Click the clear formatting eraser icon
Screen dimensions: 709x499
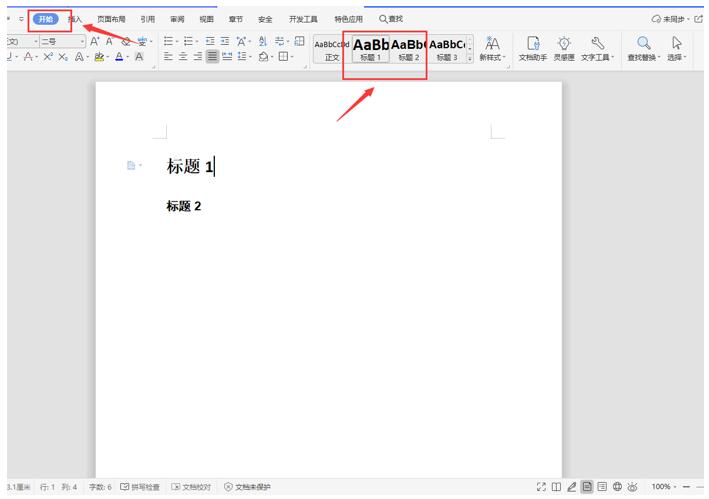pos(126,42)
